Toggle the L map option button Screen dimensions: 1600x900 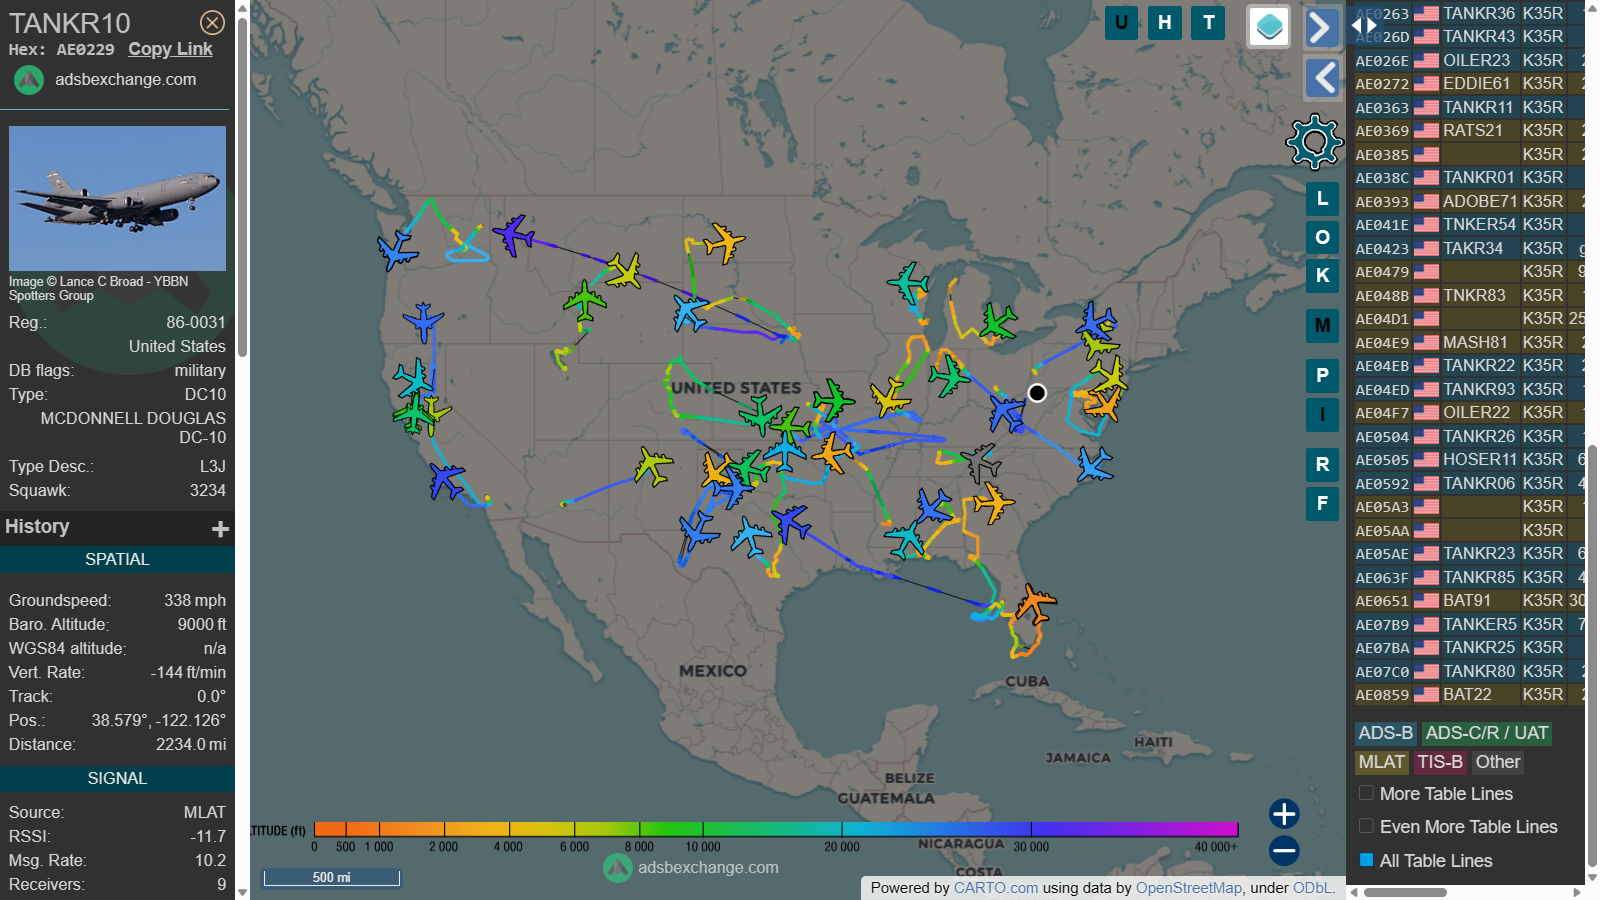point(1322,199)
